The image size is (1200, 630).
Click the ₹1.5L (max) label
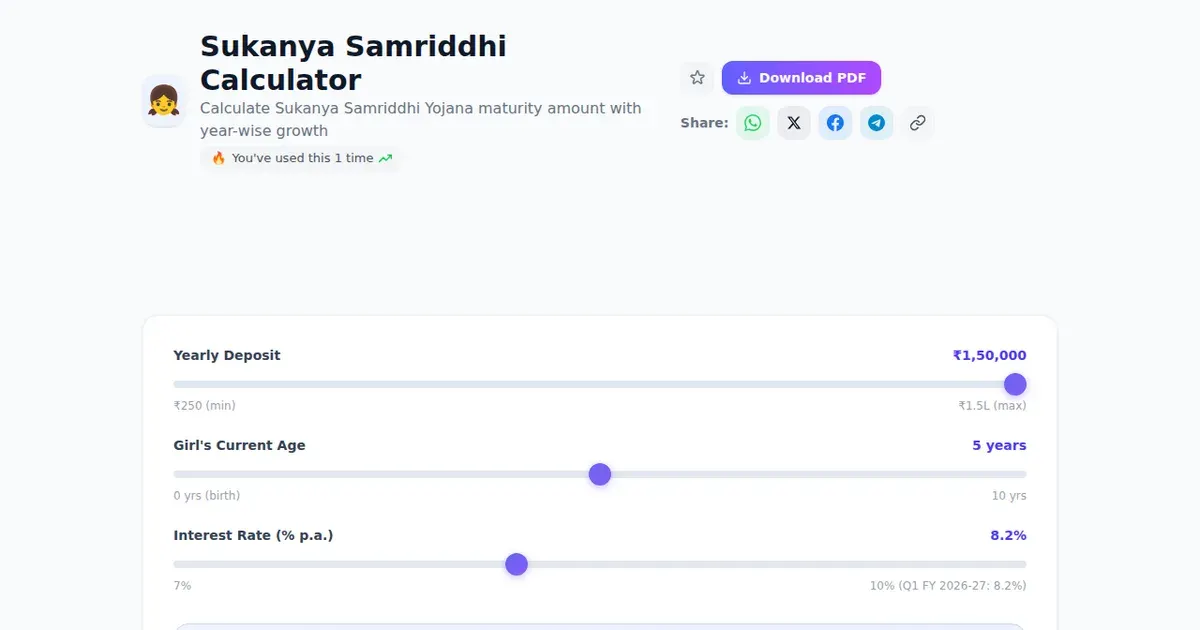(x=992, y=406)
